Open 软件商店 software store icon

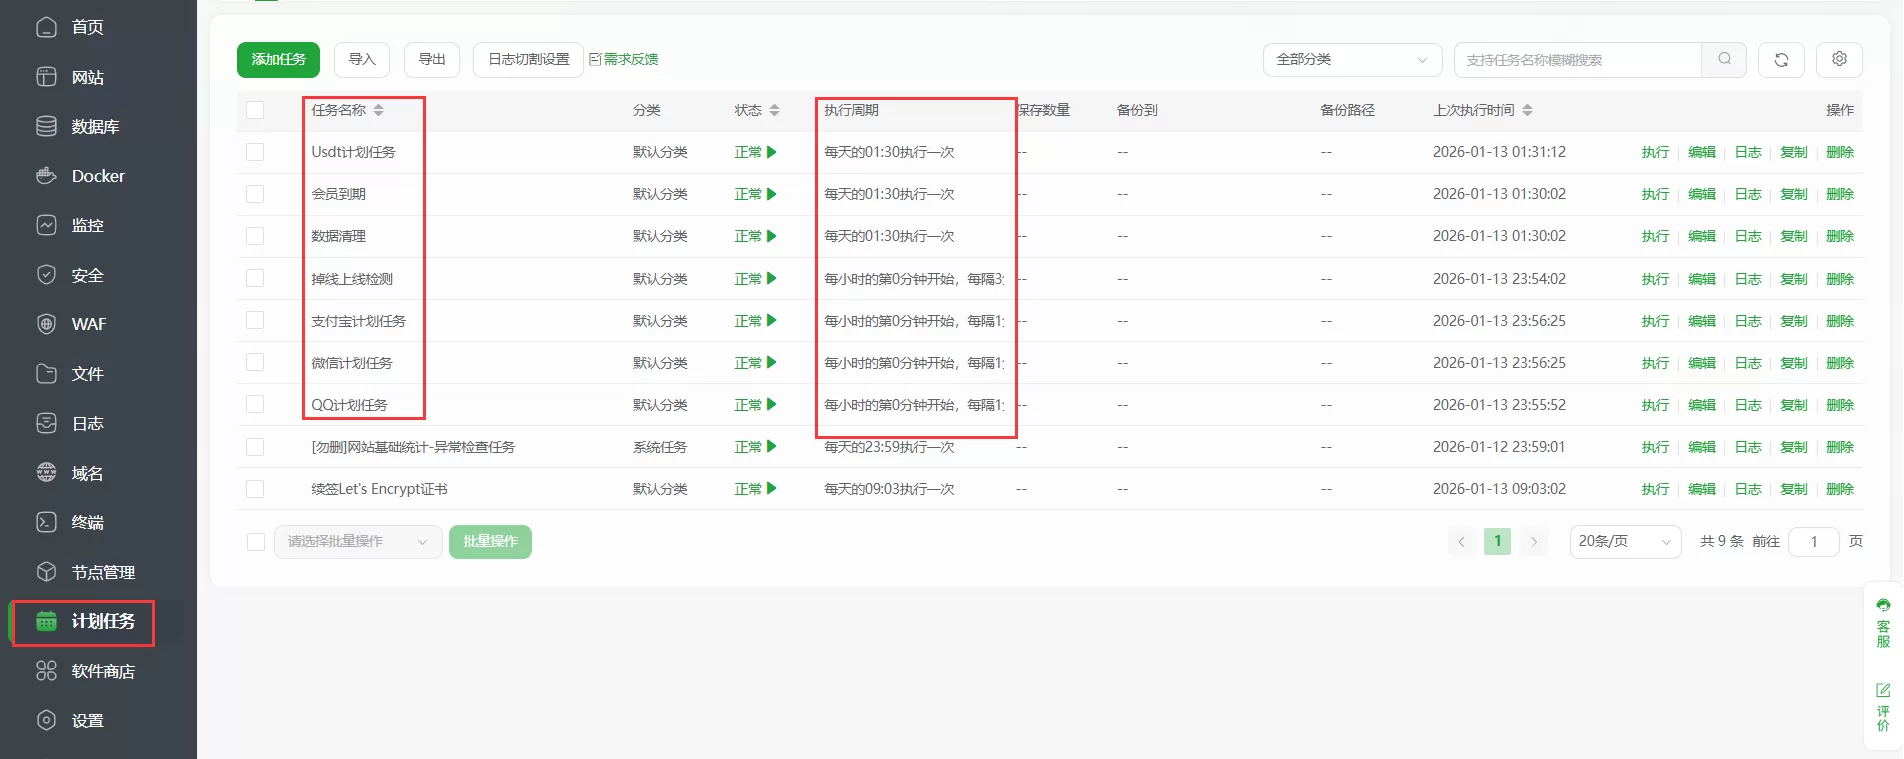46,671
